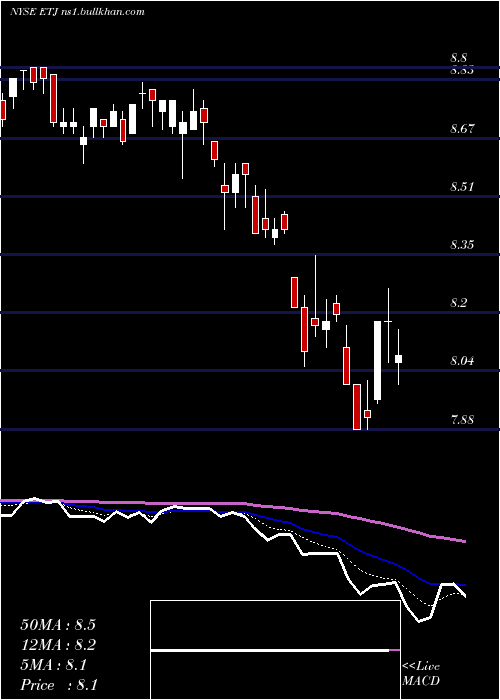The height and width of the screenshot is (700, 500).
Task: Click the blue 12MA line's right end
Action: coord(463,584)
